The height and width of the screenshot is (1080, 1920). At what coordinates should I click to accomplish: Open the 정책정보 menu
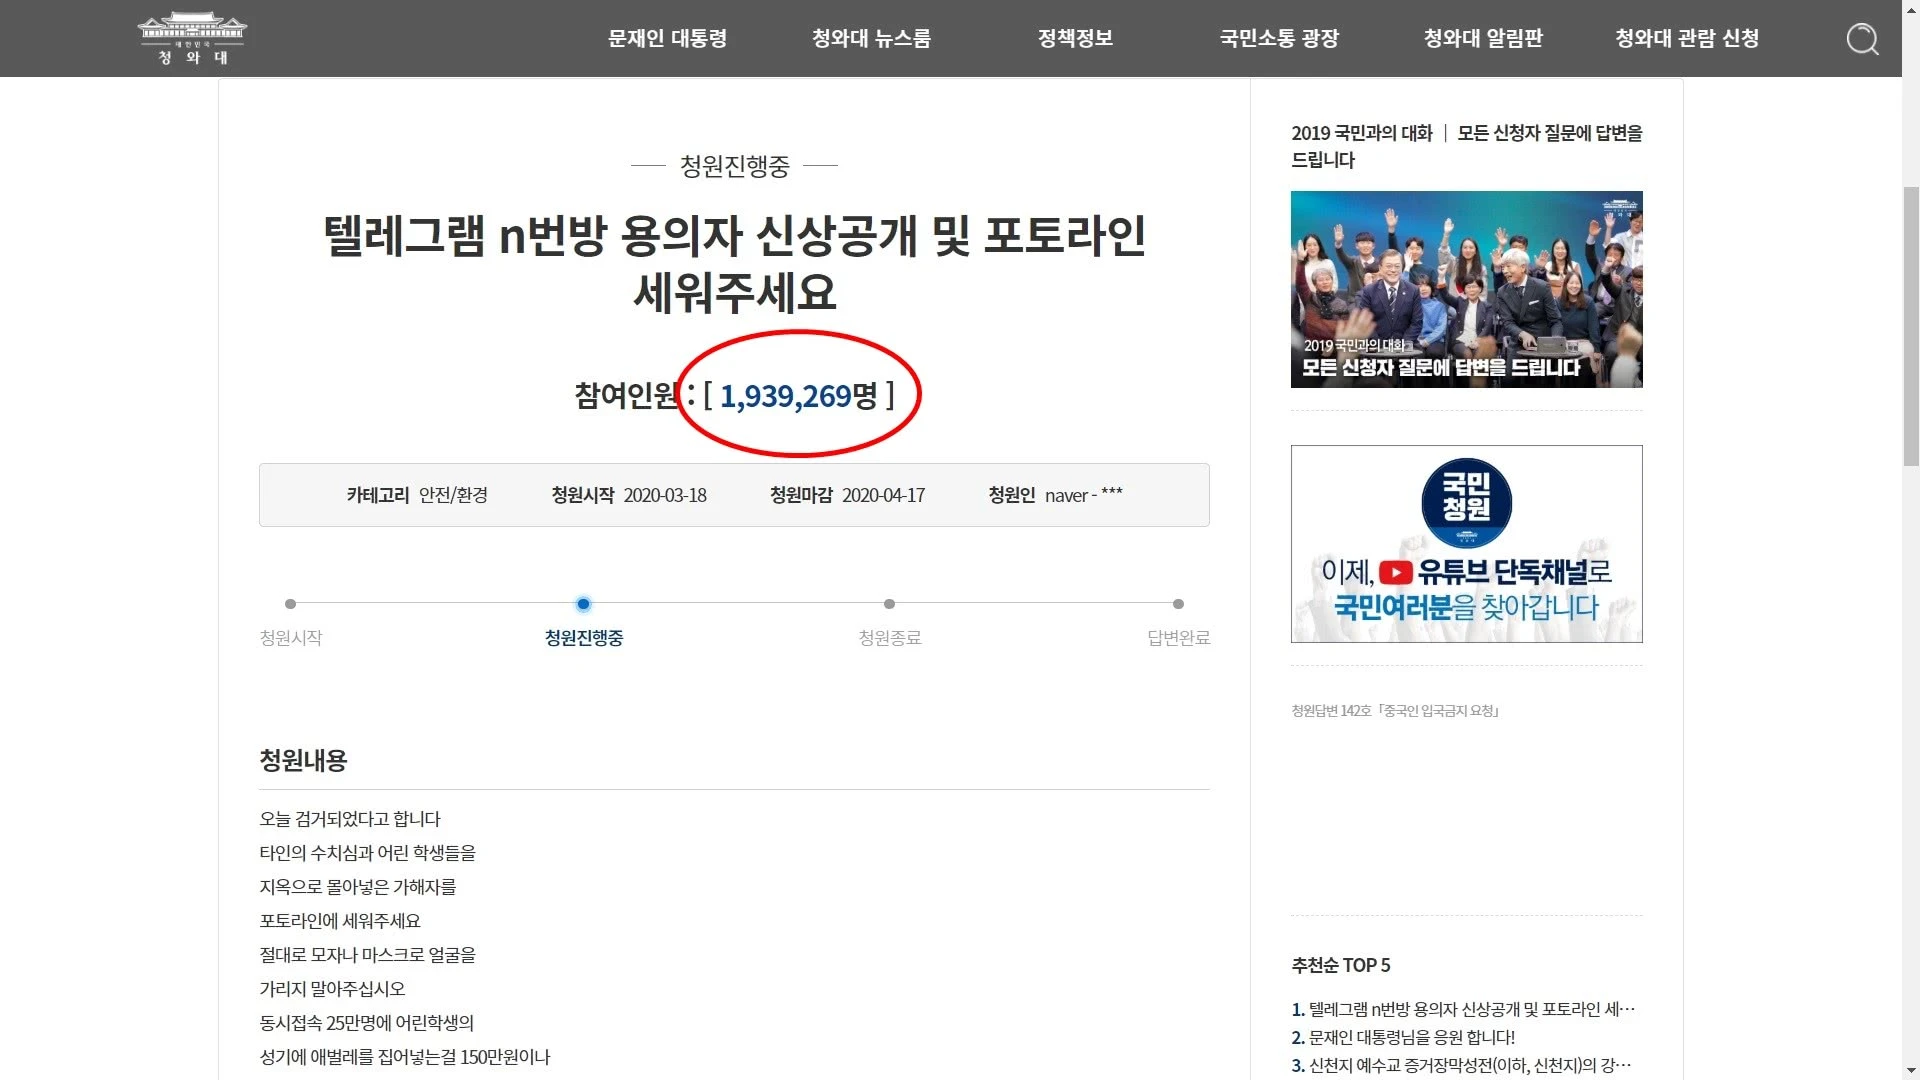[x=1075, y=38]
